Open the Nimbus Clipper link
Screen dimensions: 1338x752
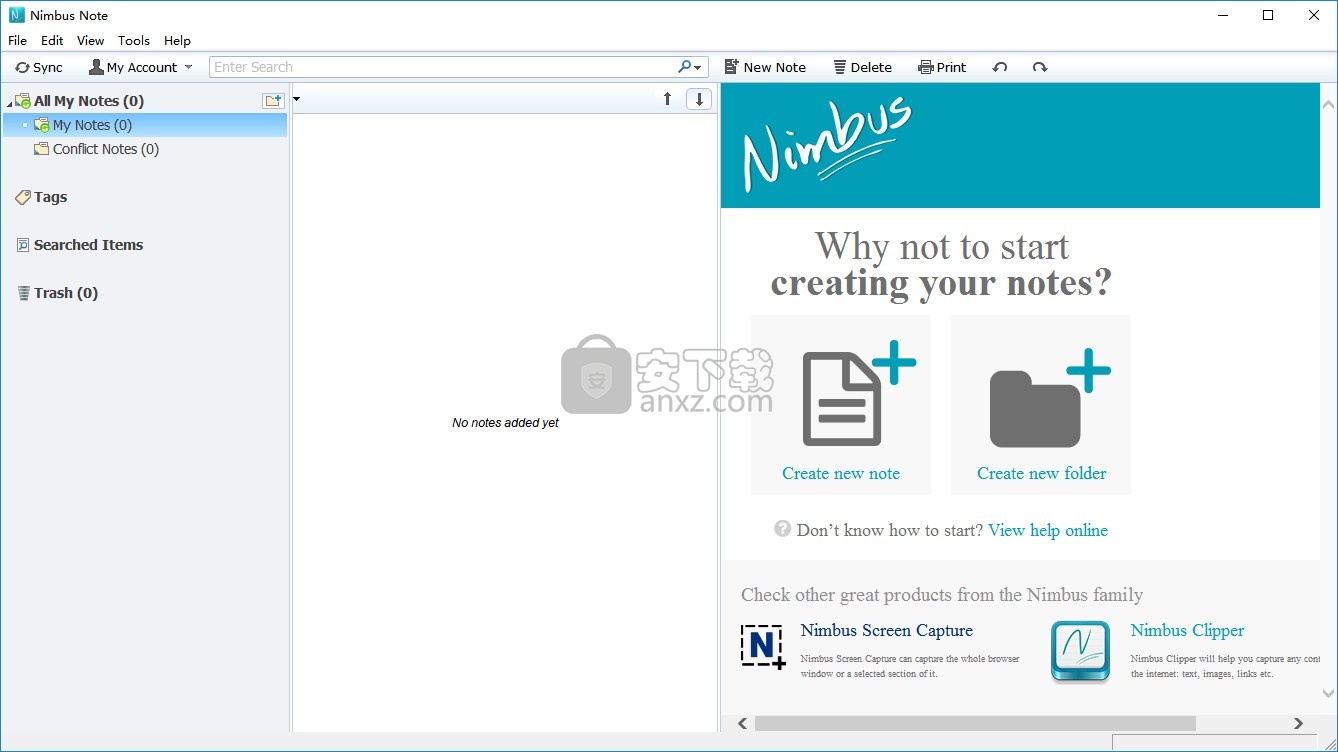tap(1188, 630)
